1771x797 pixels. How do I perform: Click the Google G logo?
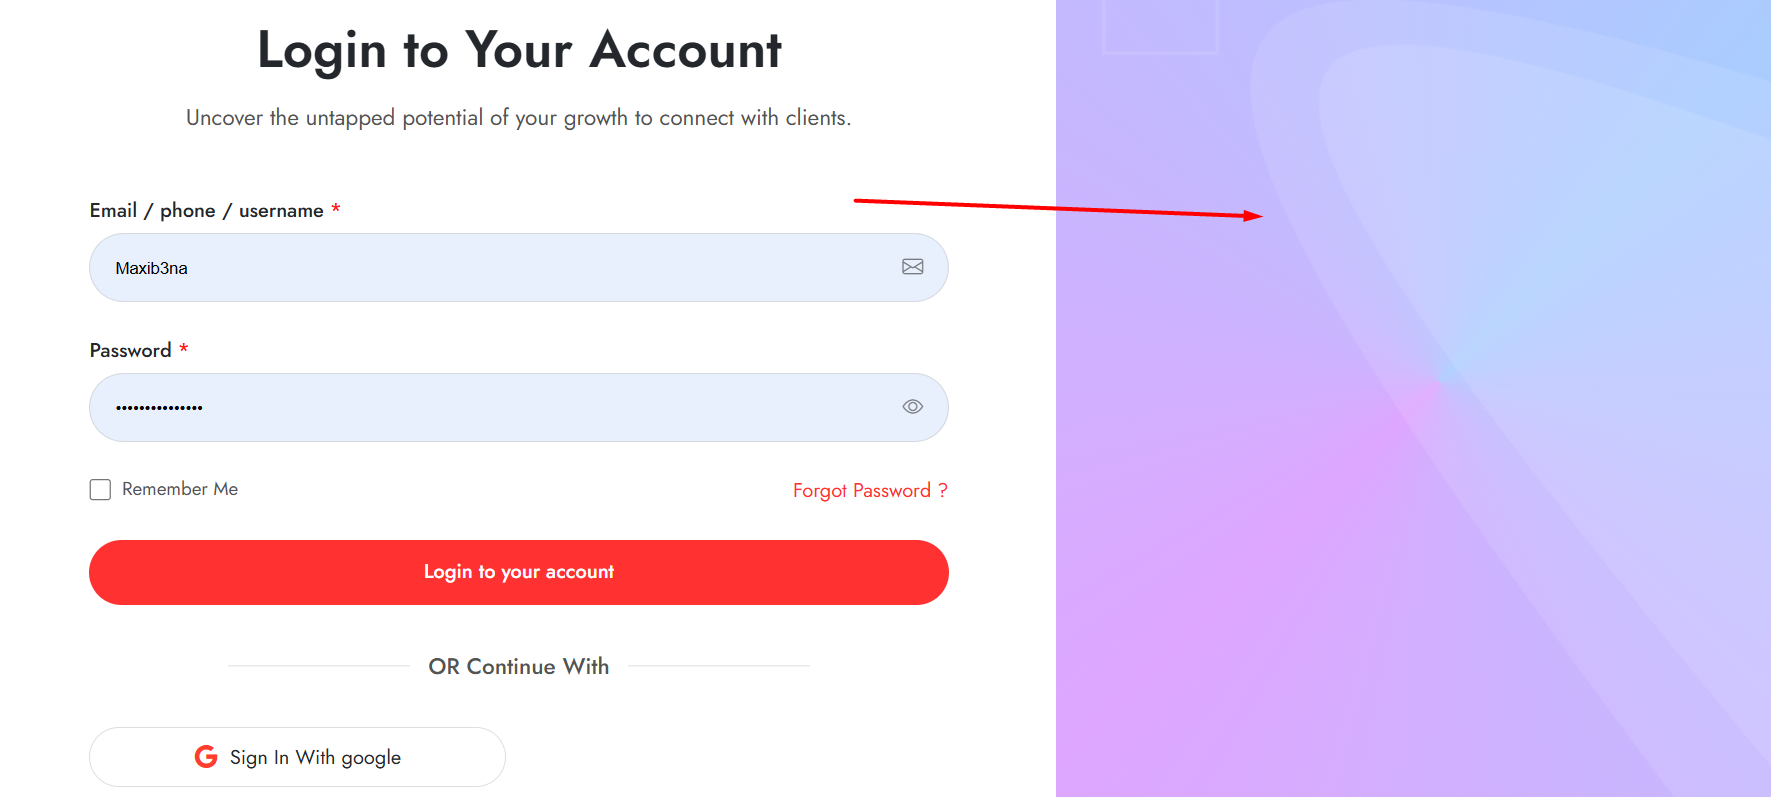206,757
